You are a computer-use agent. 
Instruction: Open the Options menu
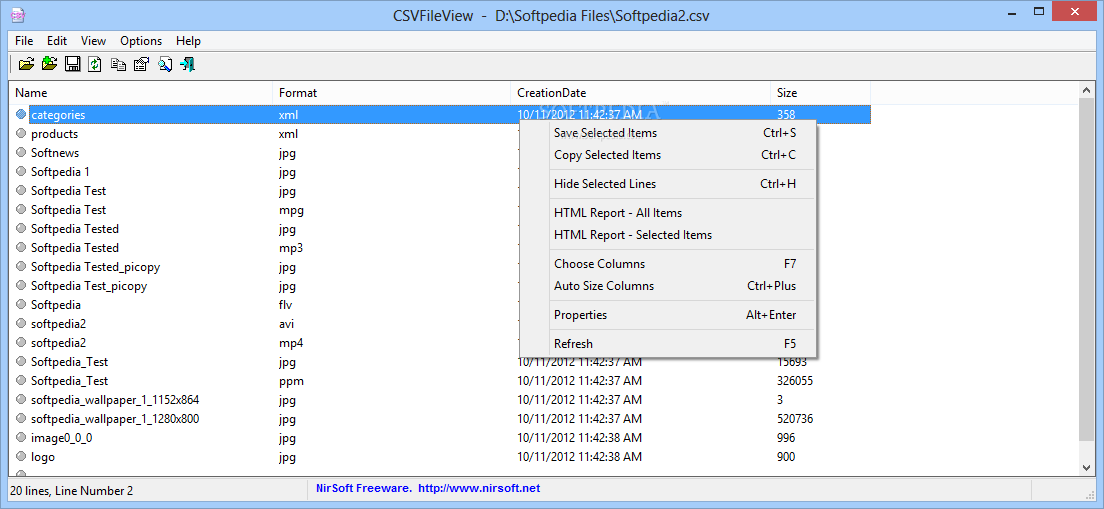click(x=141, y=41)
